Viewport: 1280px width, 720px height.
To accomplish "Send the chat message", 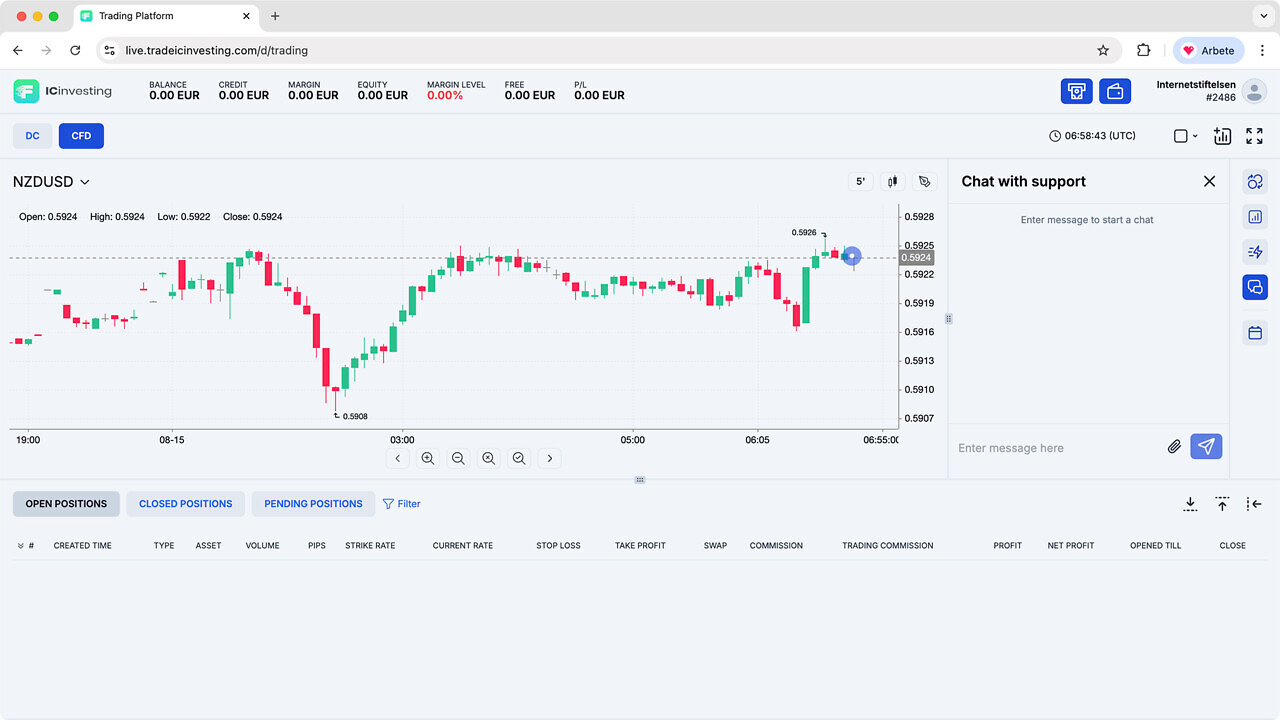I will (x=1206, y=447).
